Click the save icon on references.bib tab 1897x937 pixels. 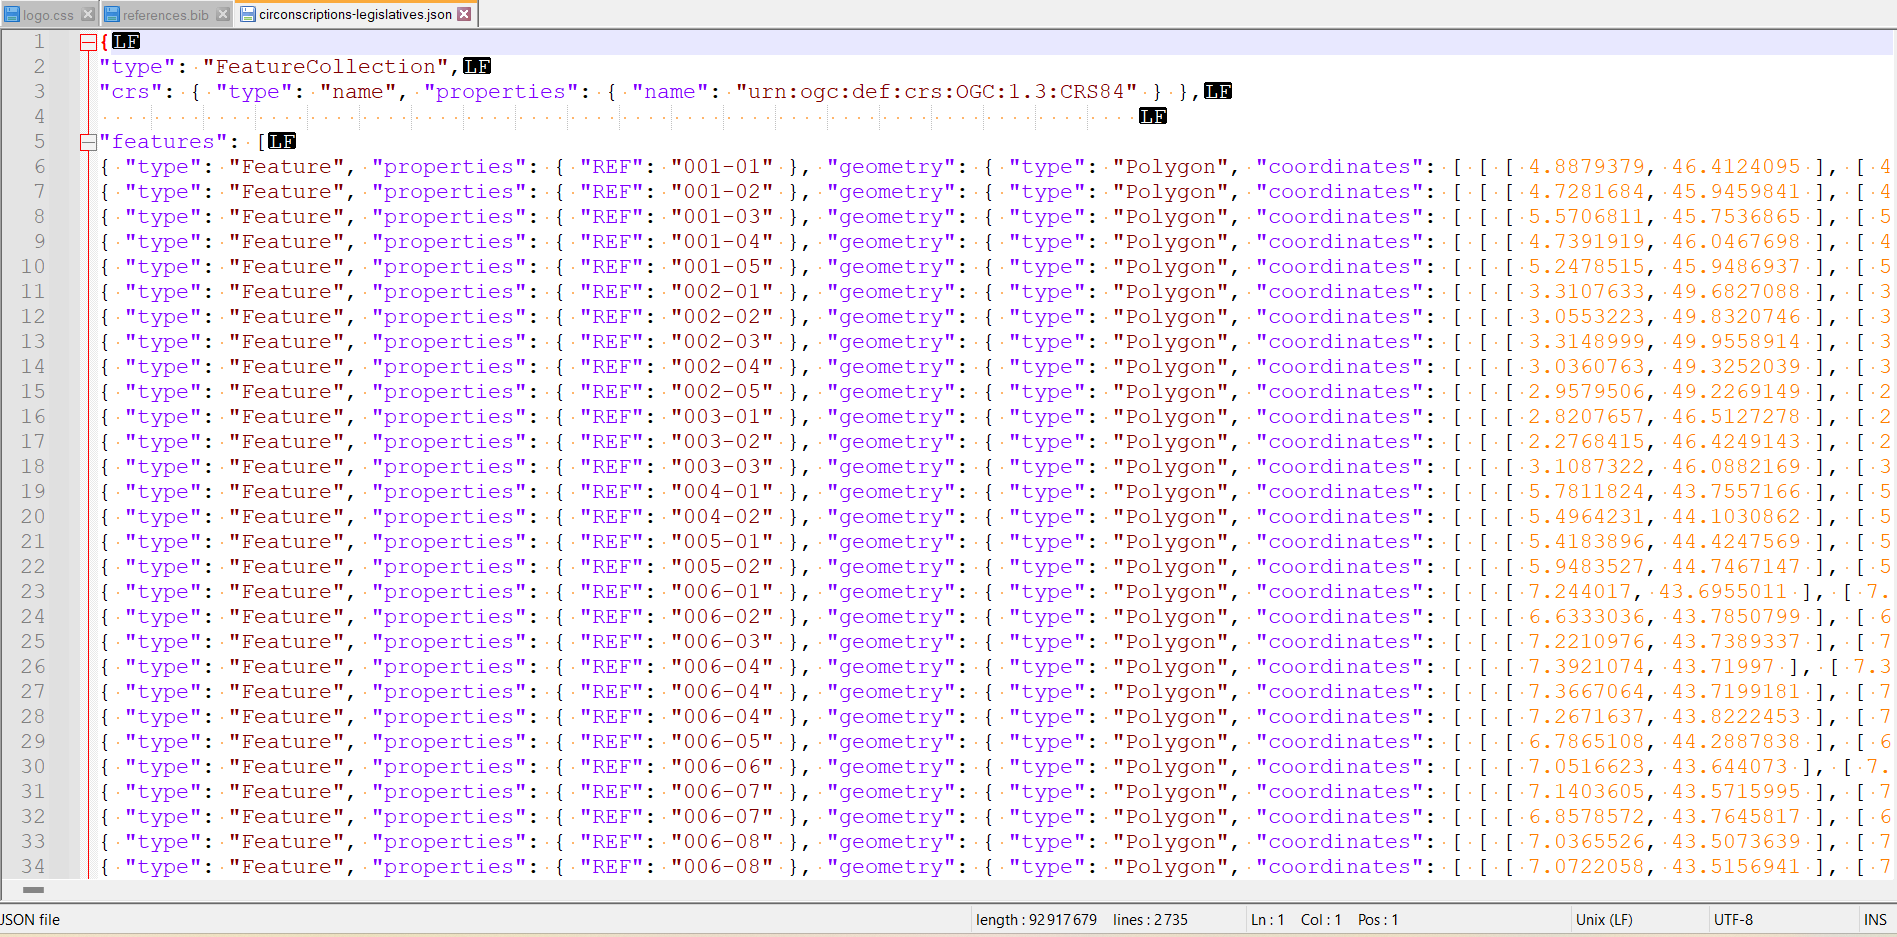[x=112, y=14]
